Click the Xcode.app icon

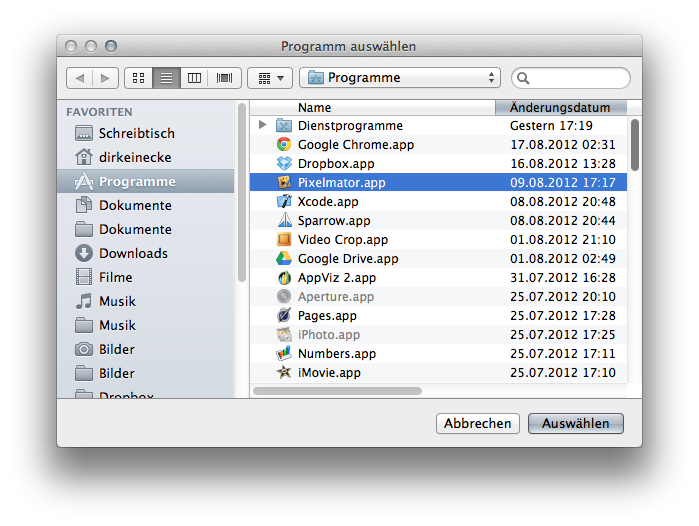(284, 202)
